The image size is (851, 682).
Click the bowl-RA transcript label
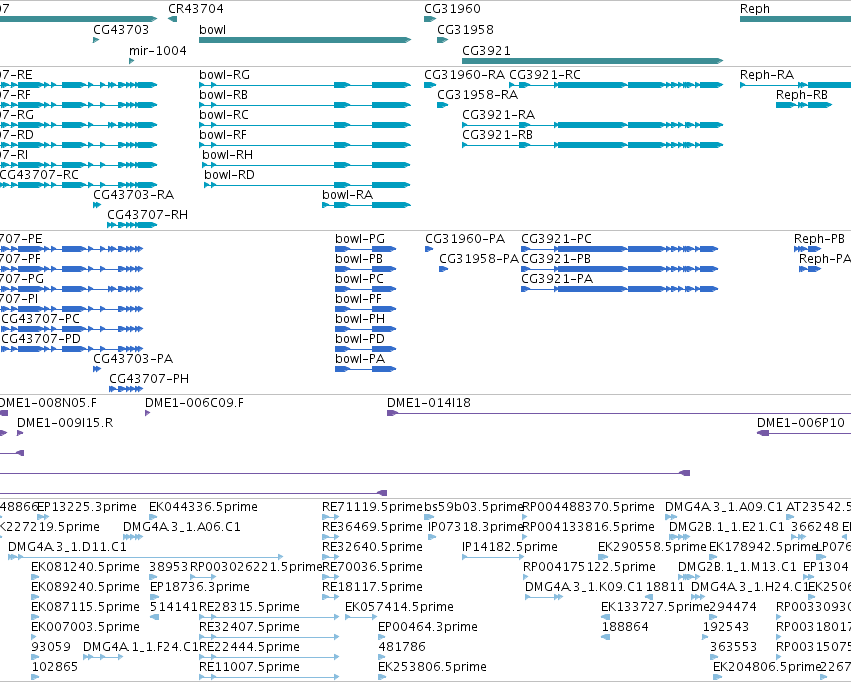pyautogui.click(x=347, y=195)
